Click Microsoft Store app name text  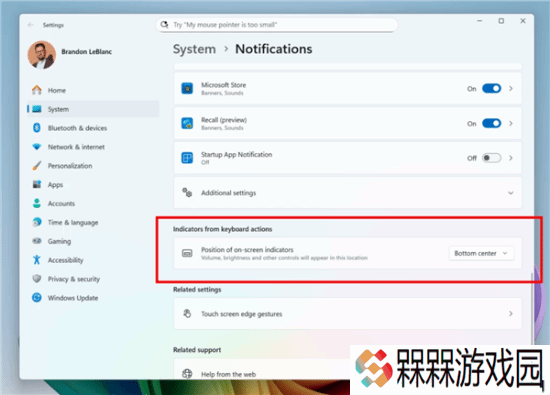[x=223, y=85]
